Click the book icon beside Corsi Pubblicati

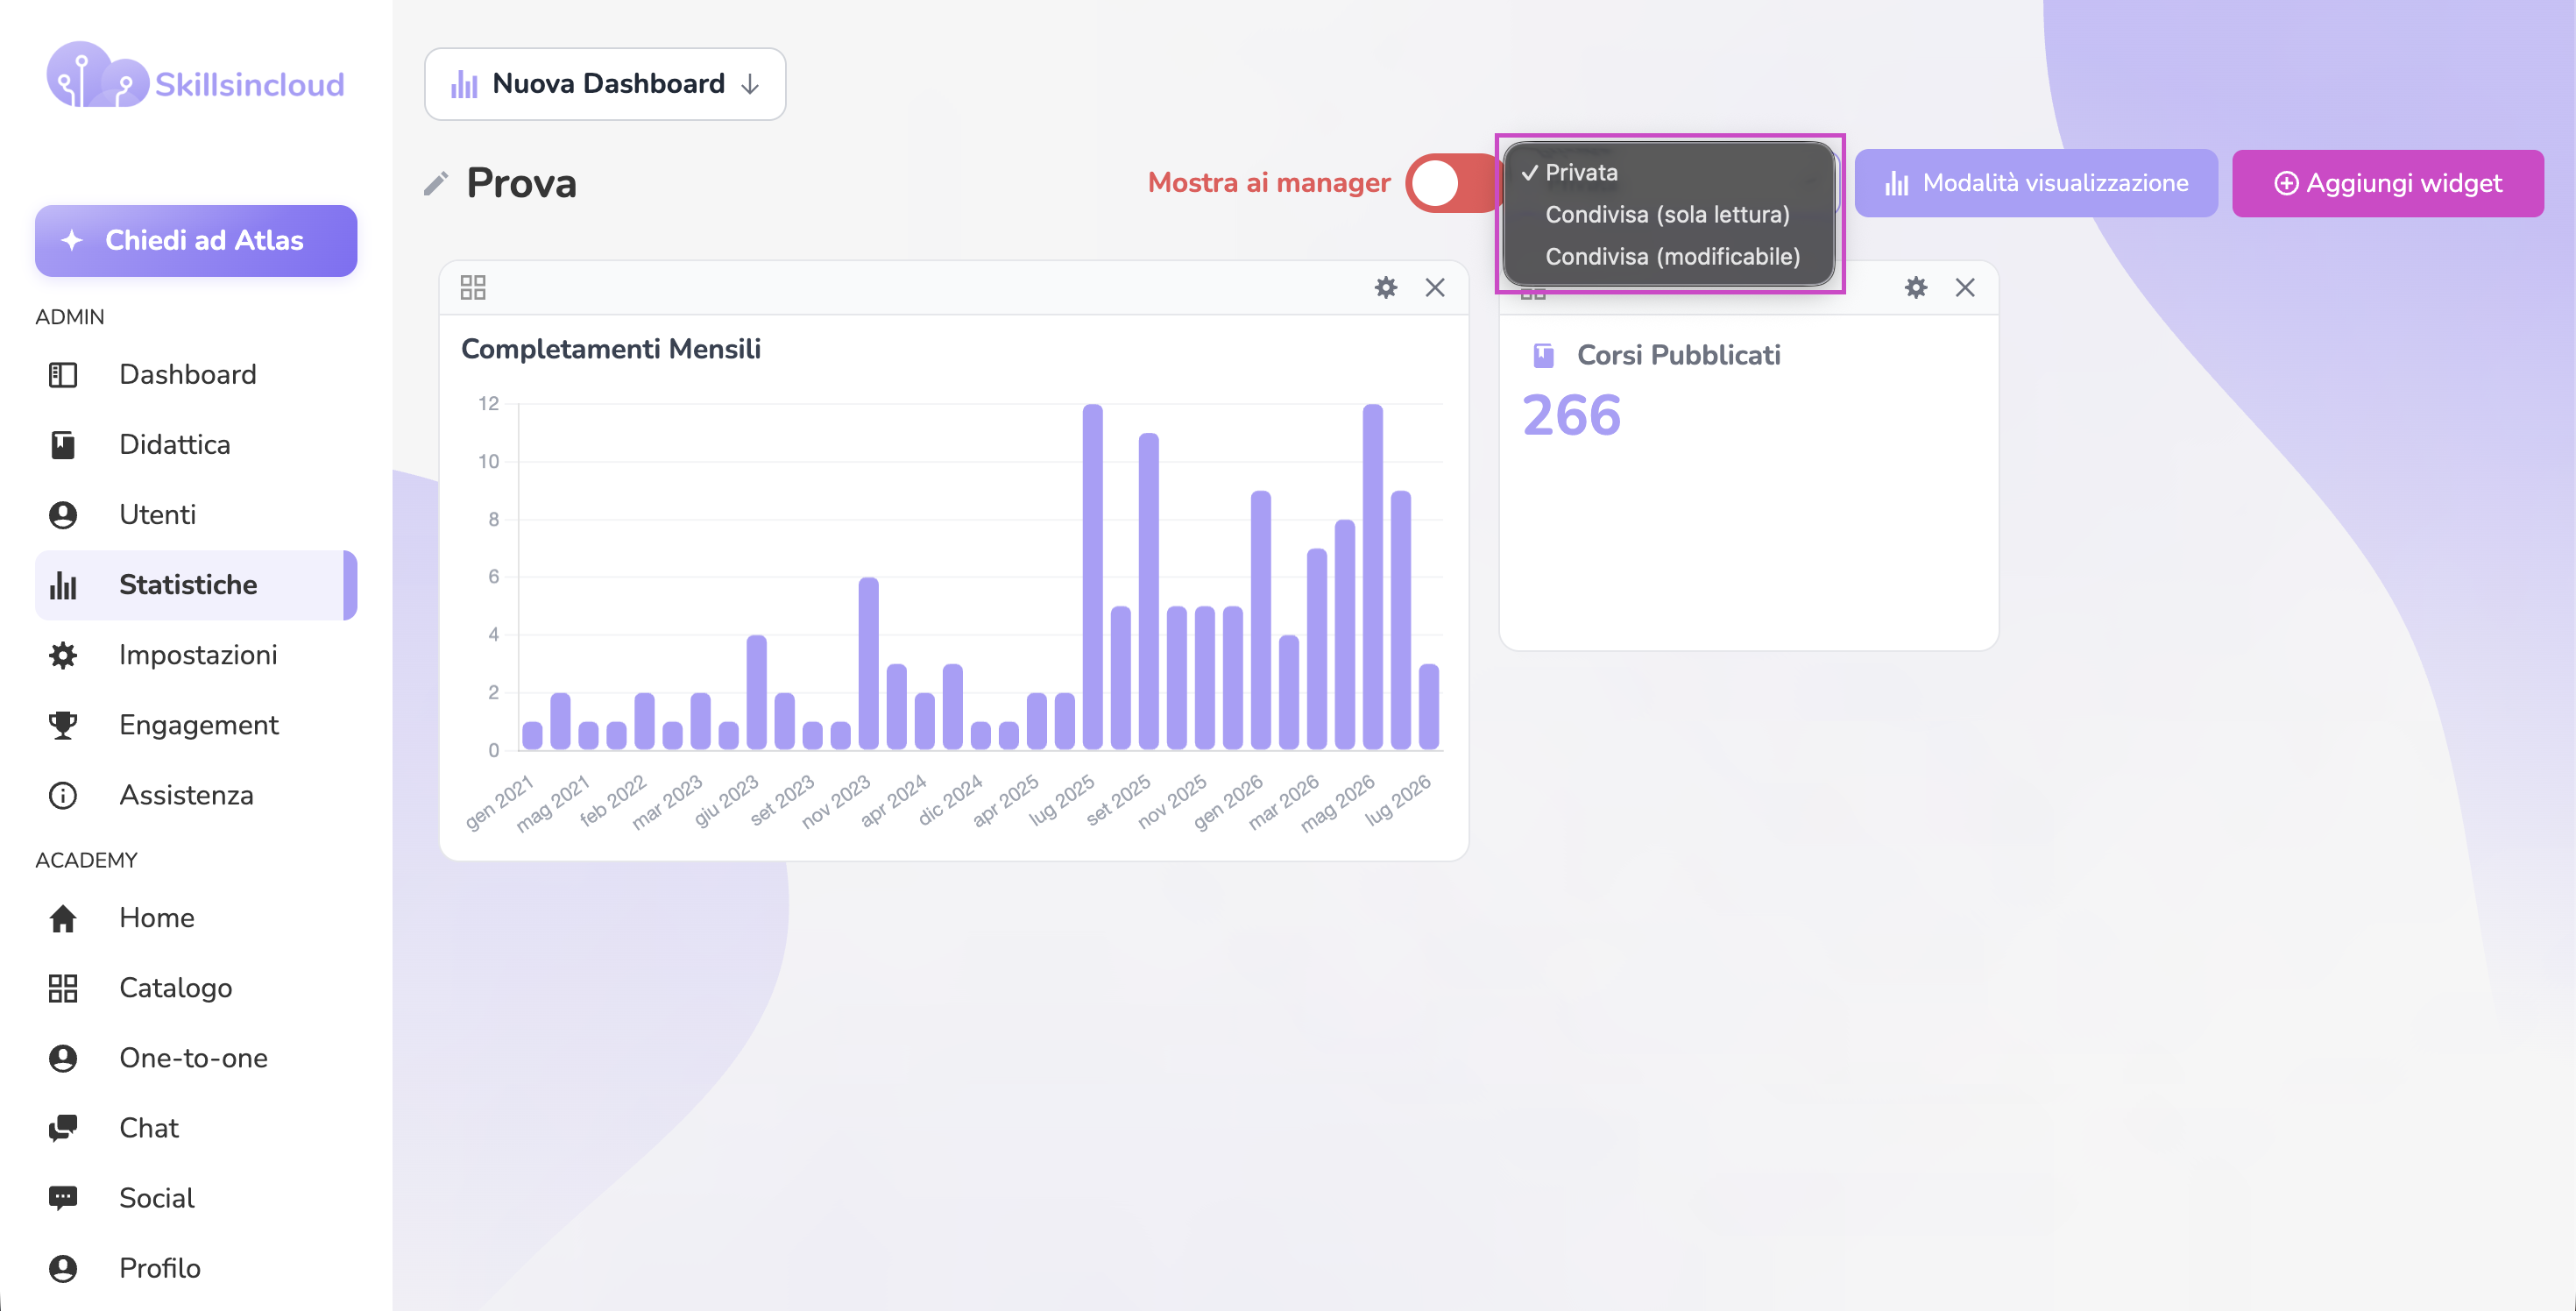(x=1544, y=355)
